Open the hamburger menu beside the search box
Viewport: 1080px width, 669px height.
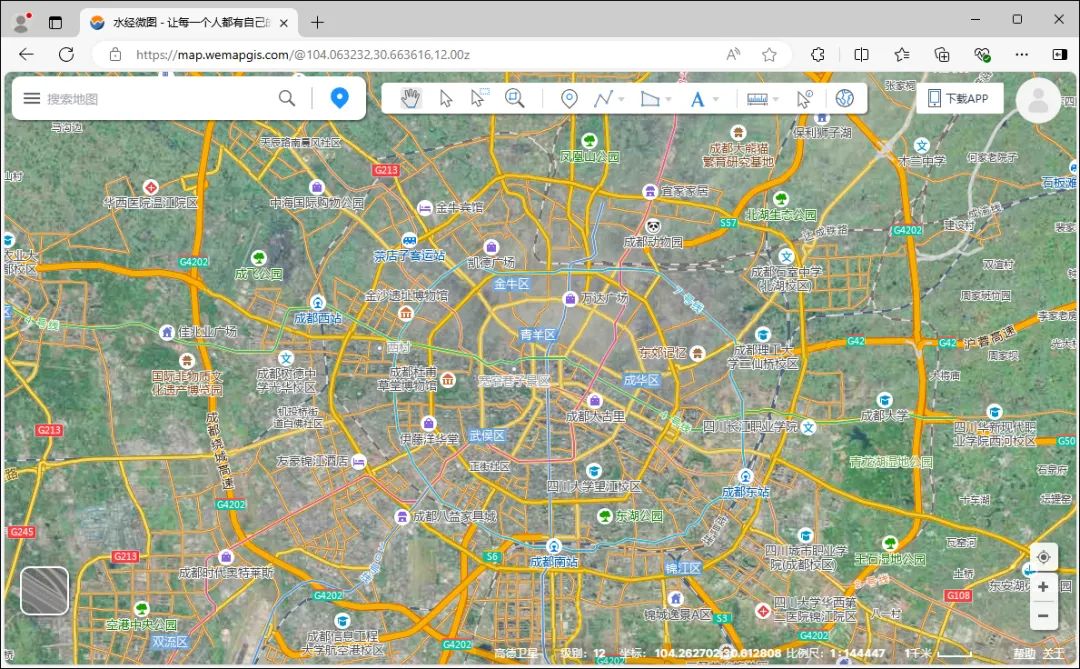[x=32, y=99]
